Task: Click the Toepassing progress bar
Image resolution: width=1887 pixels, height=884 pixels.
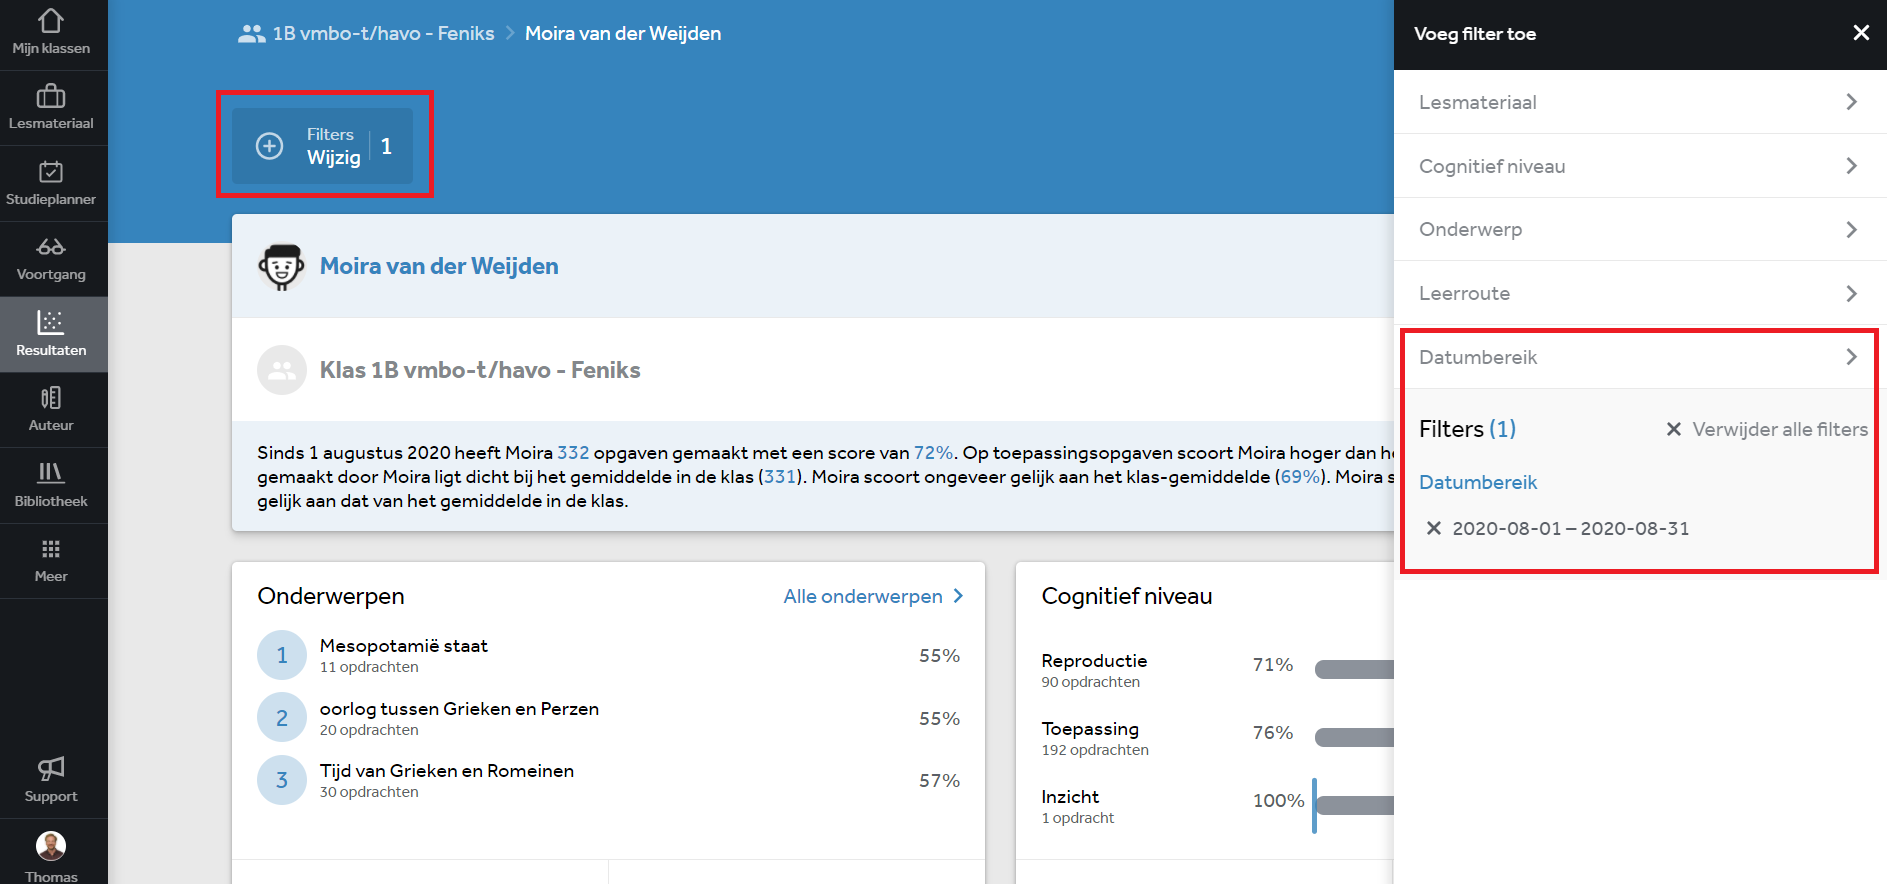Action: 1354,737
